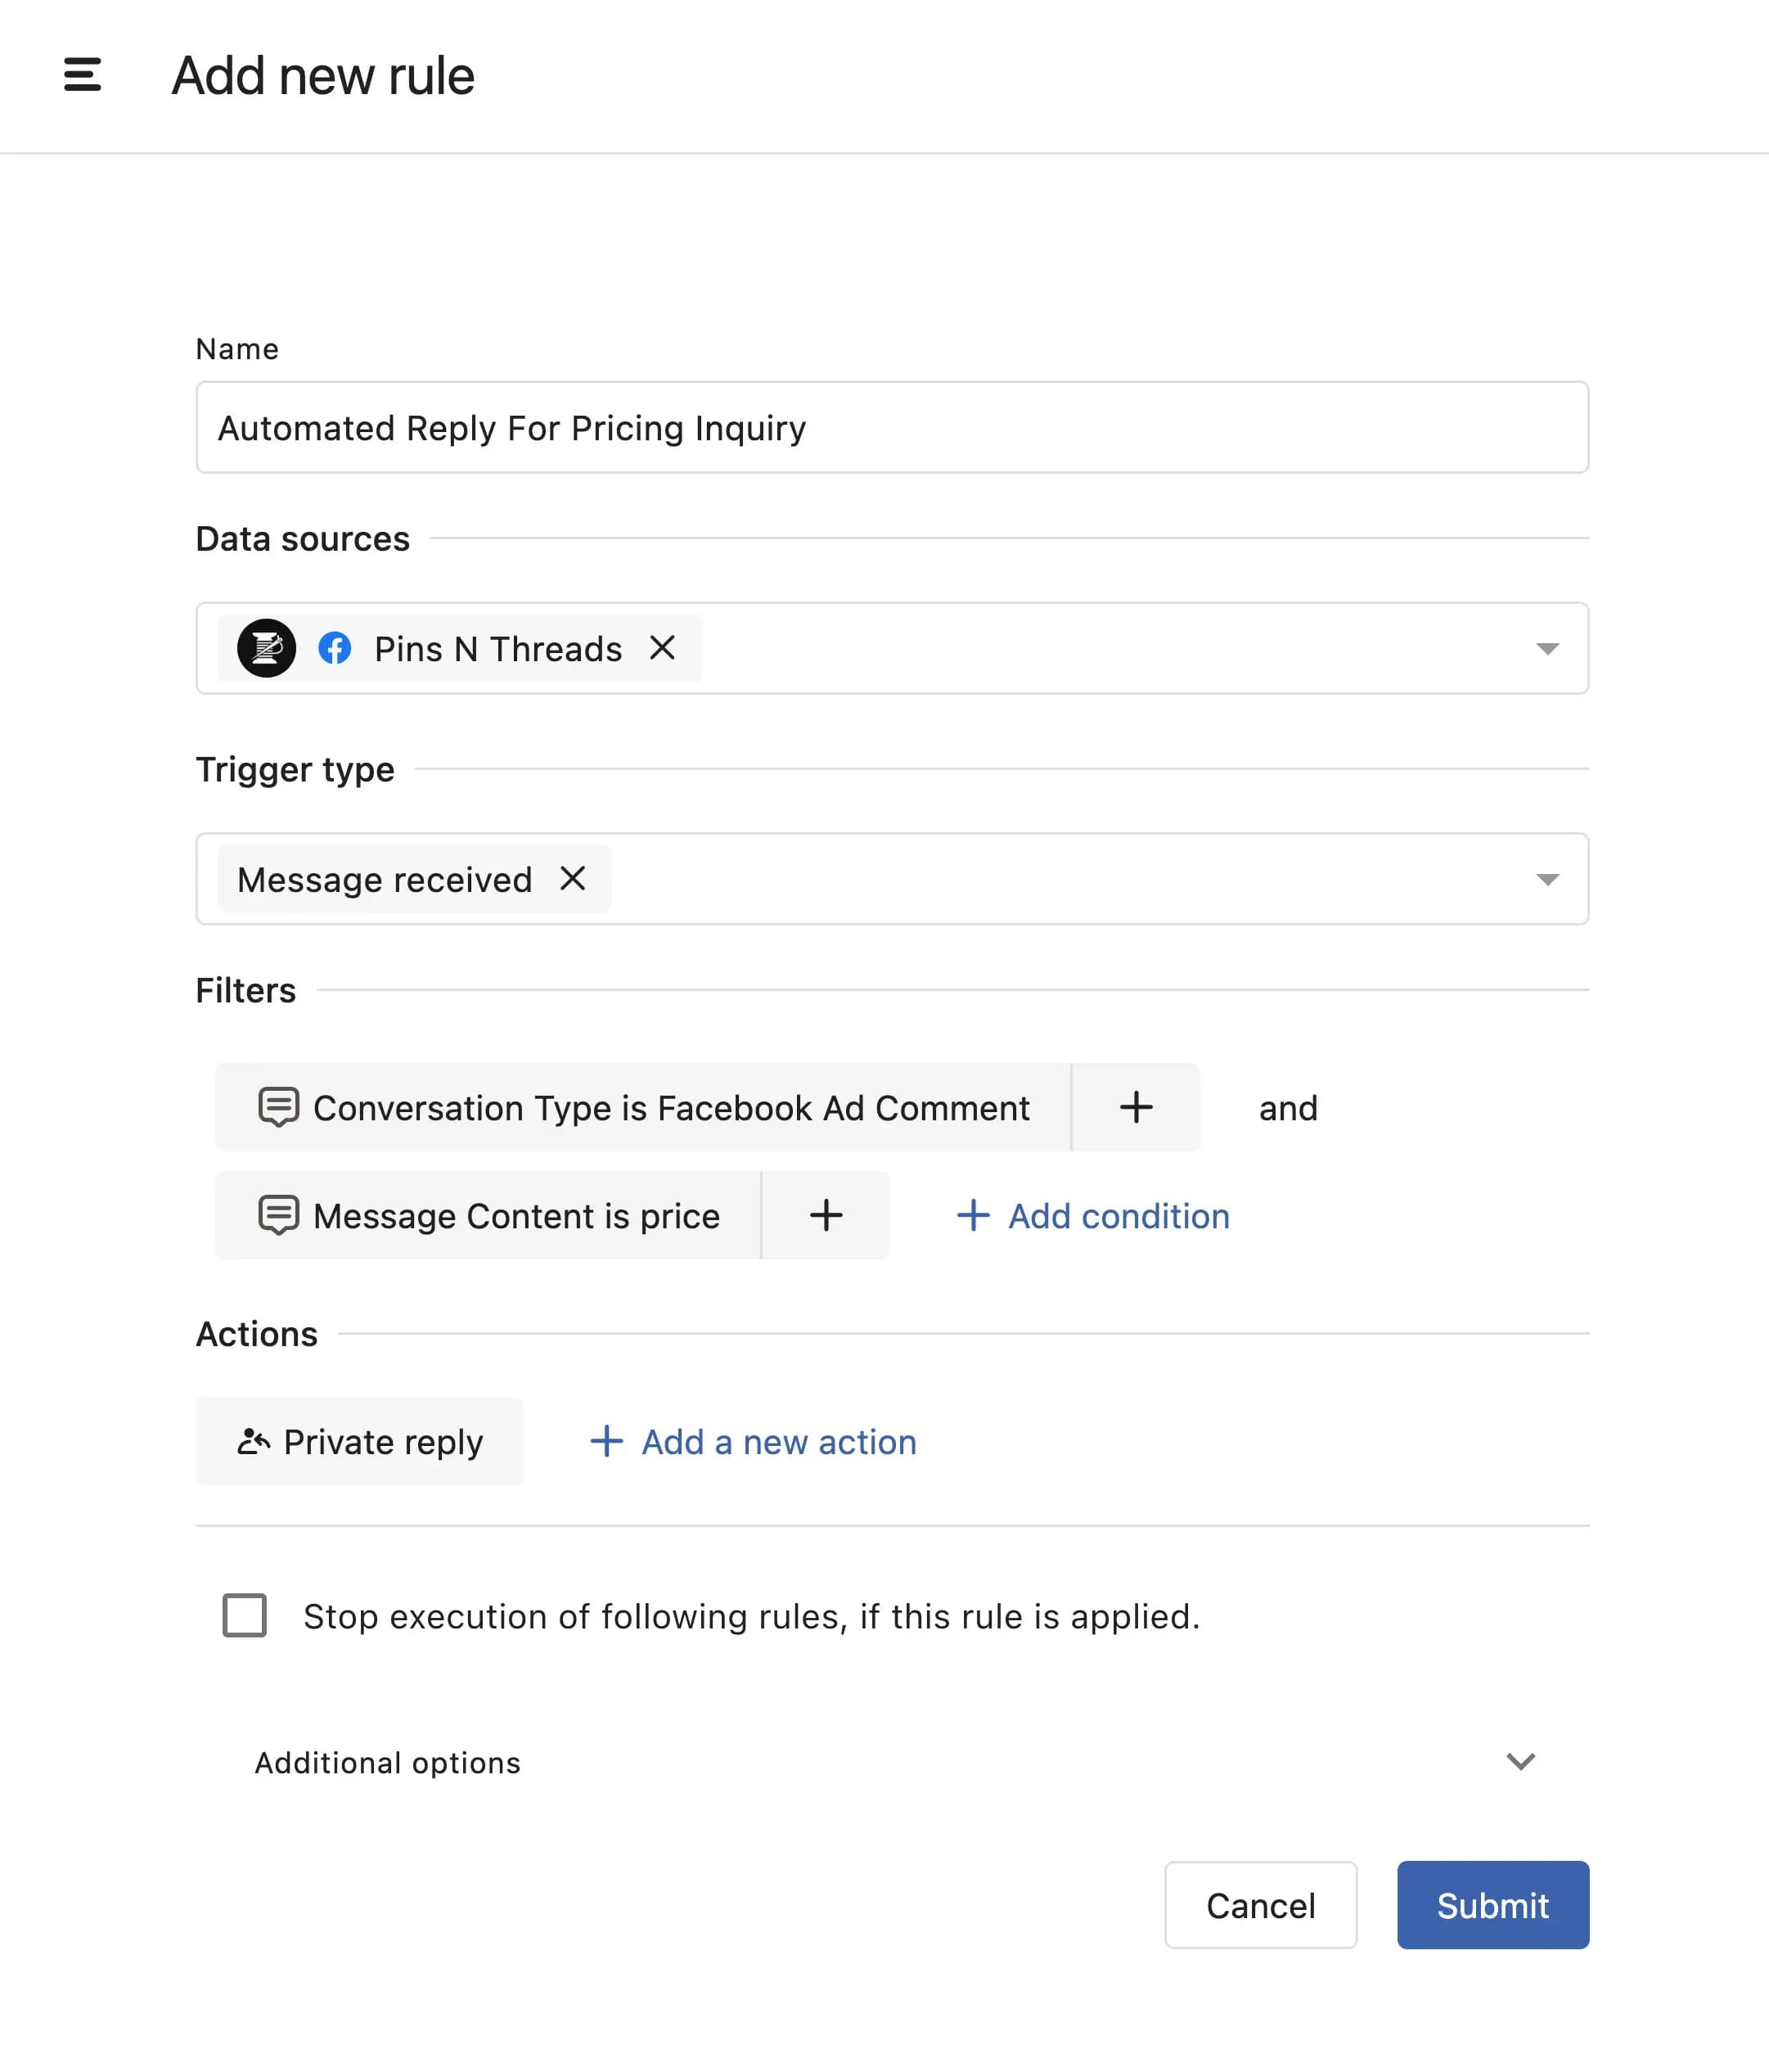Click the rule Name input field

891,427
